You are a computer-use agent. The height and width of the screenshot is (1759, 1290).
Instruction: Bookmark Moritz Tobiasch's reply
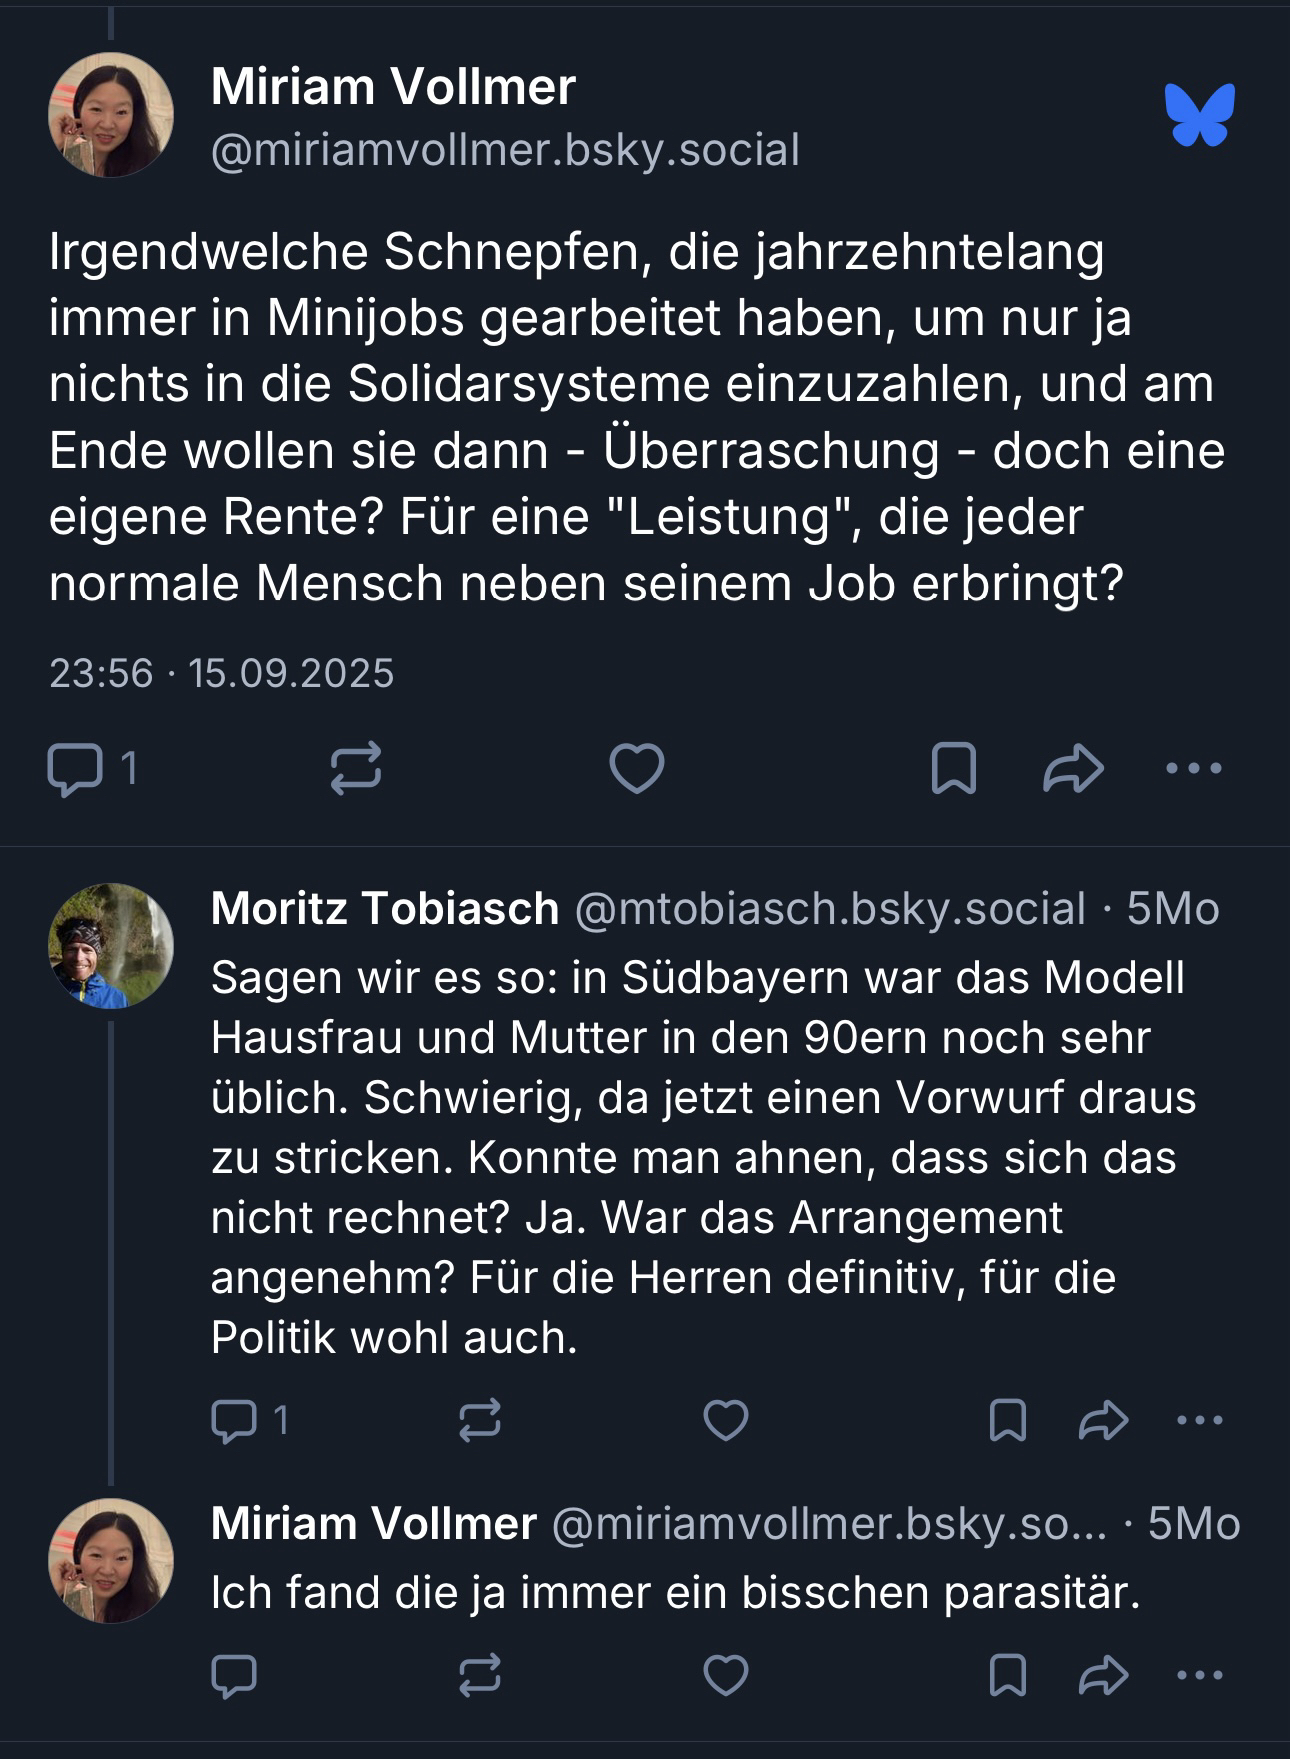1007,1420
